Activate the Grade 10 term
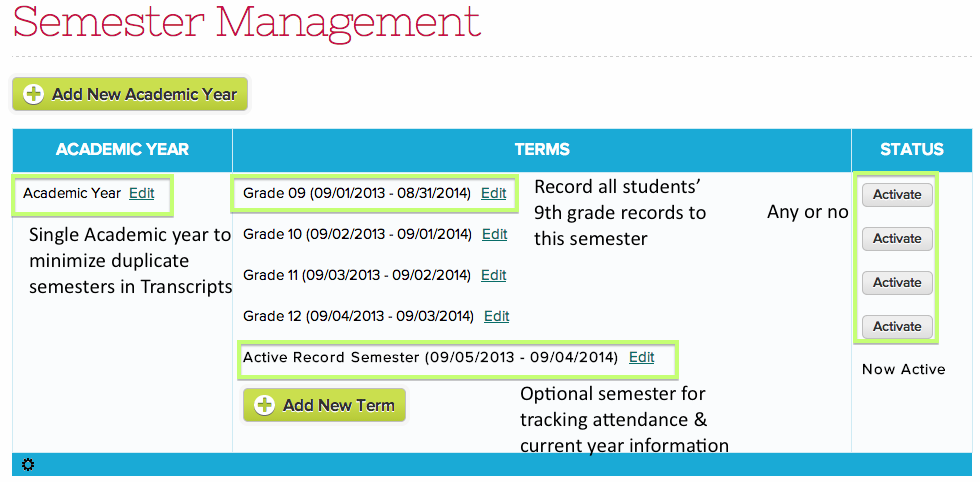Screen dimensions: 980x482 (x=897, y=239)
